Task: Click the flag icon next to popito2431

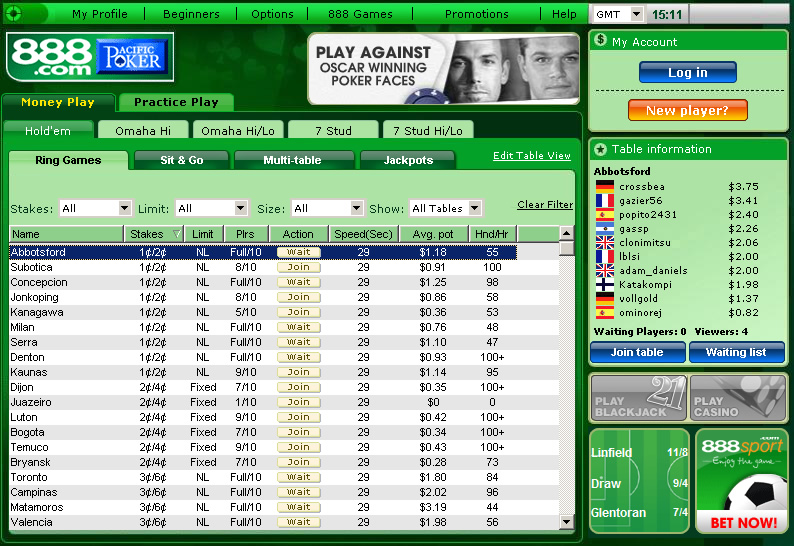Action: tap(605, 214)
